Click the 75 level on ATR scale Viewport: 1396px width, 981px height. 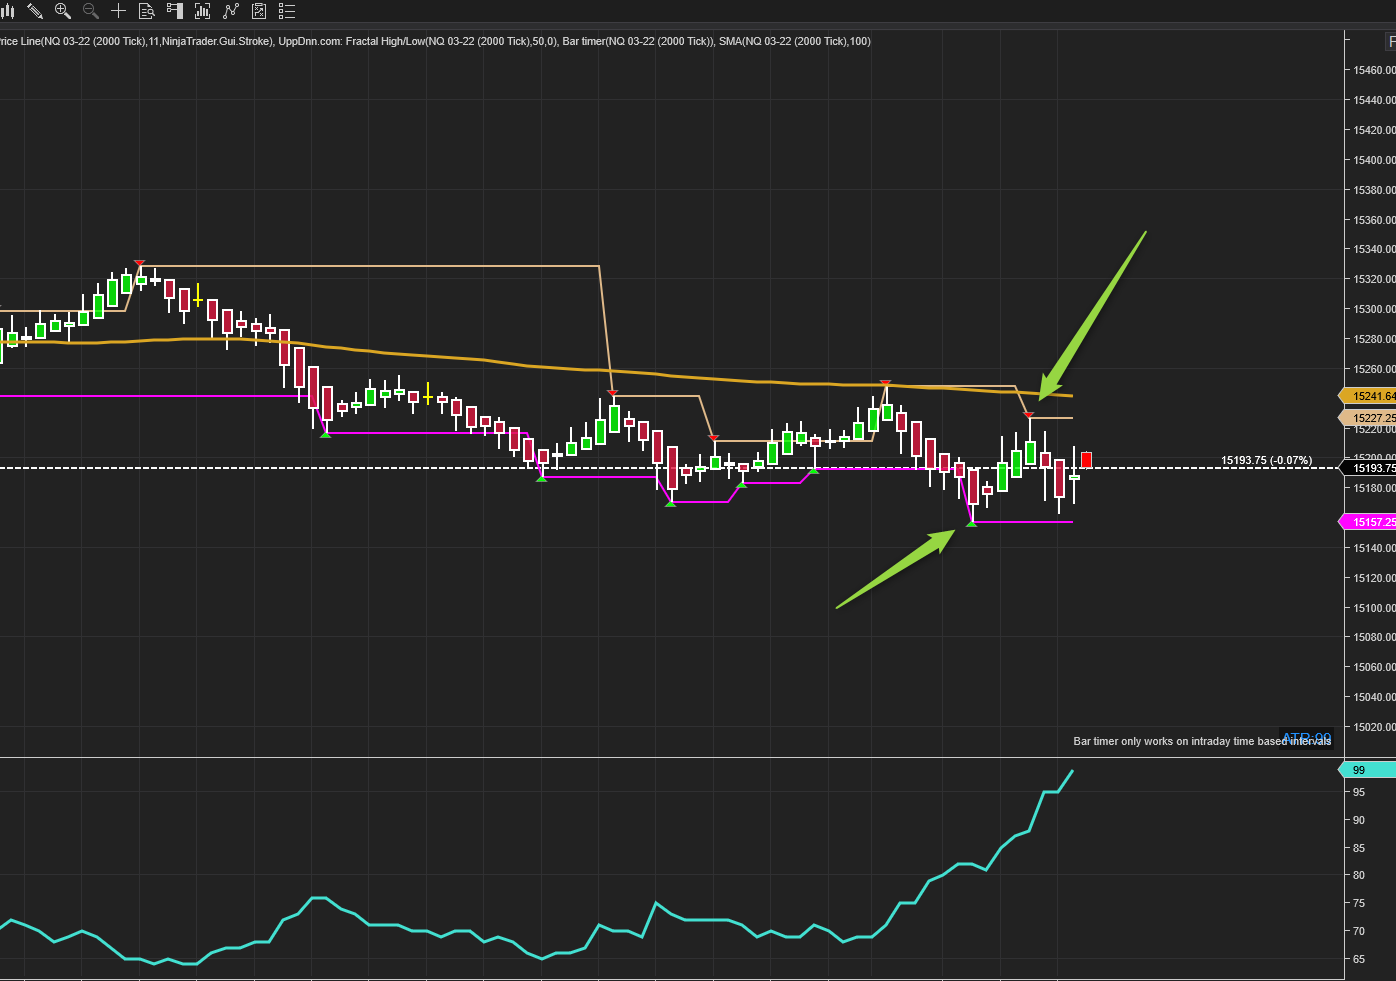coord(1359,903)
